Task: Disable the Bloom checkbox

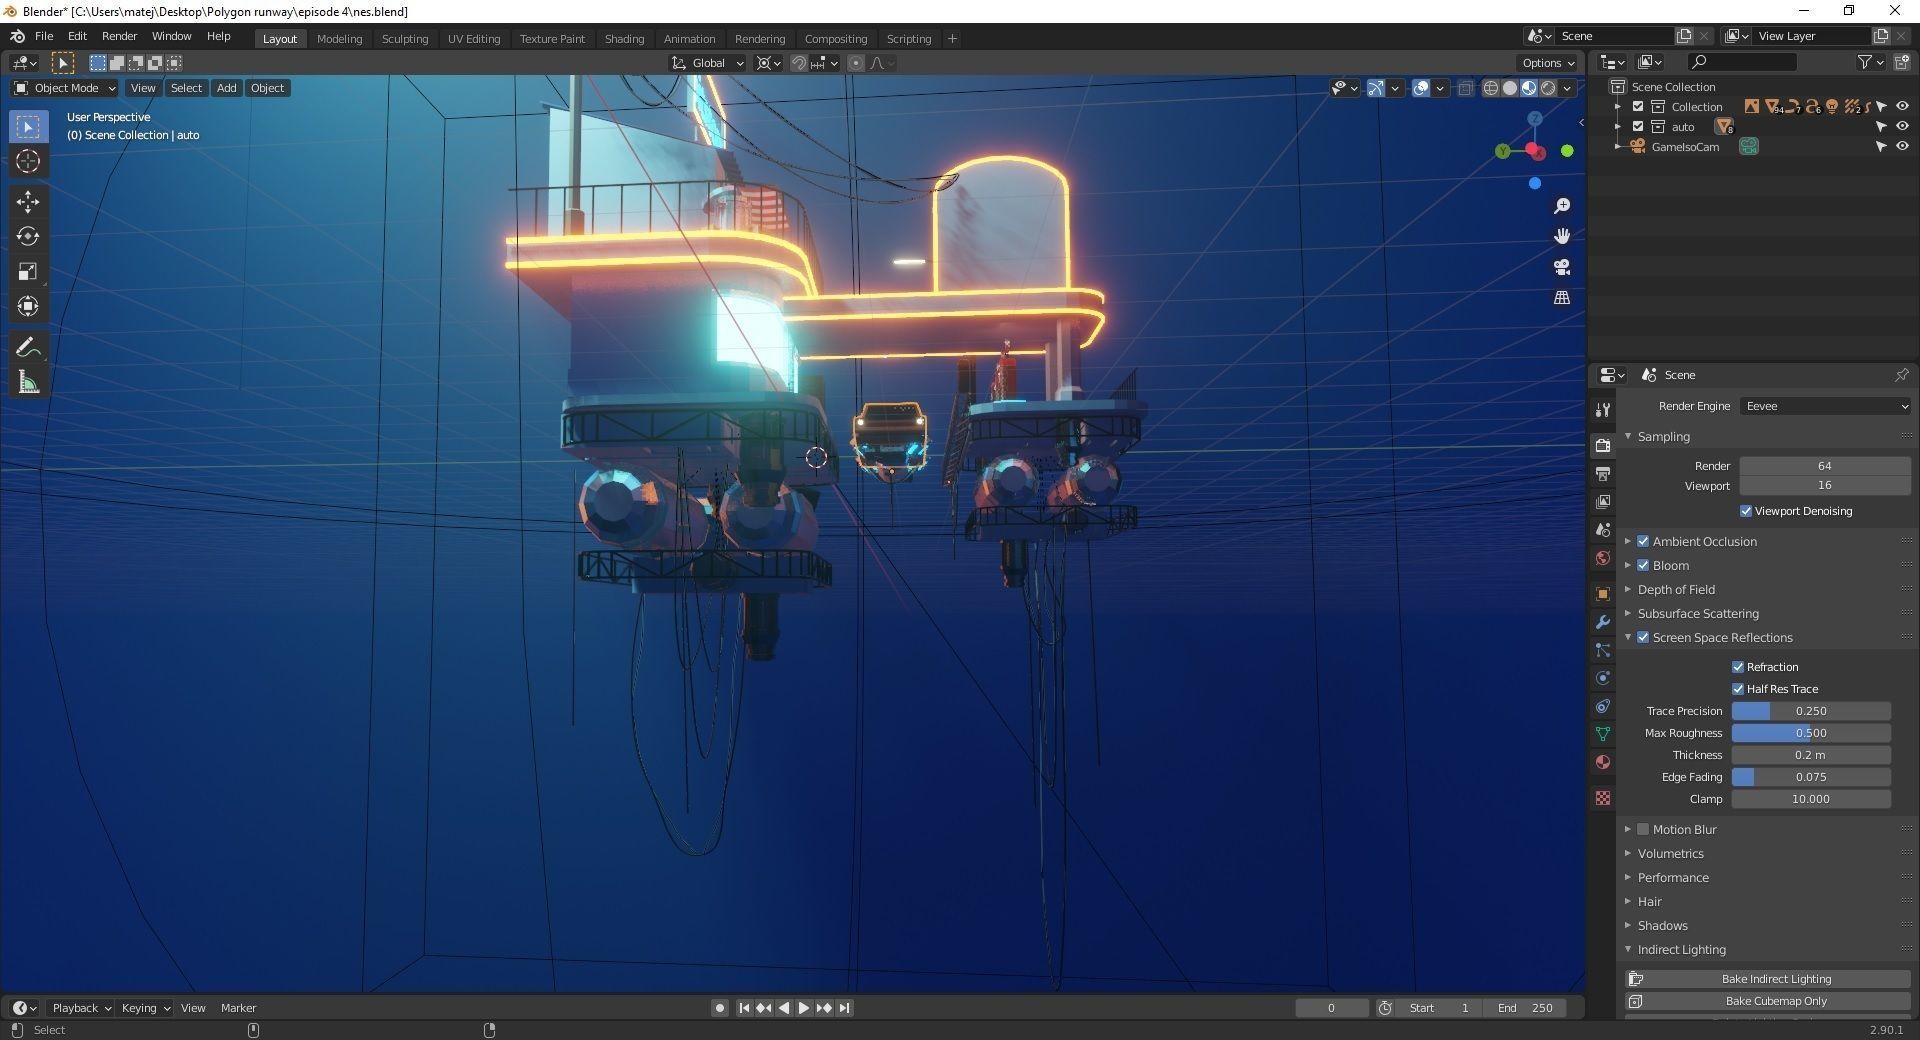Action: click(1643, 565)
